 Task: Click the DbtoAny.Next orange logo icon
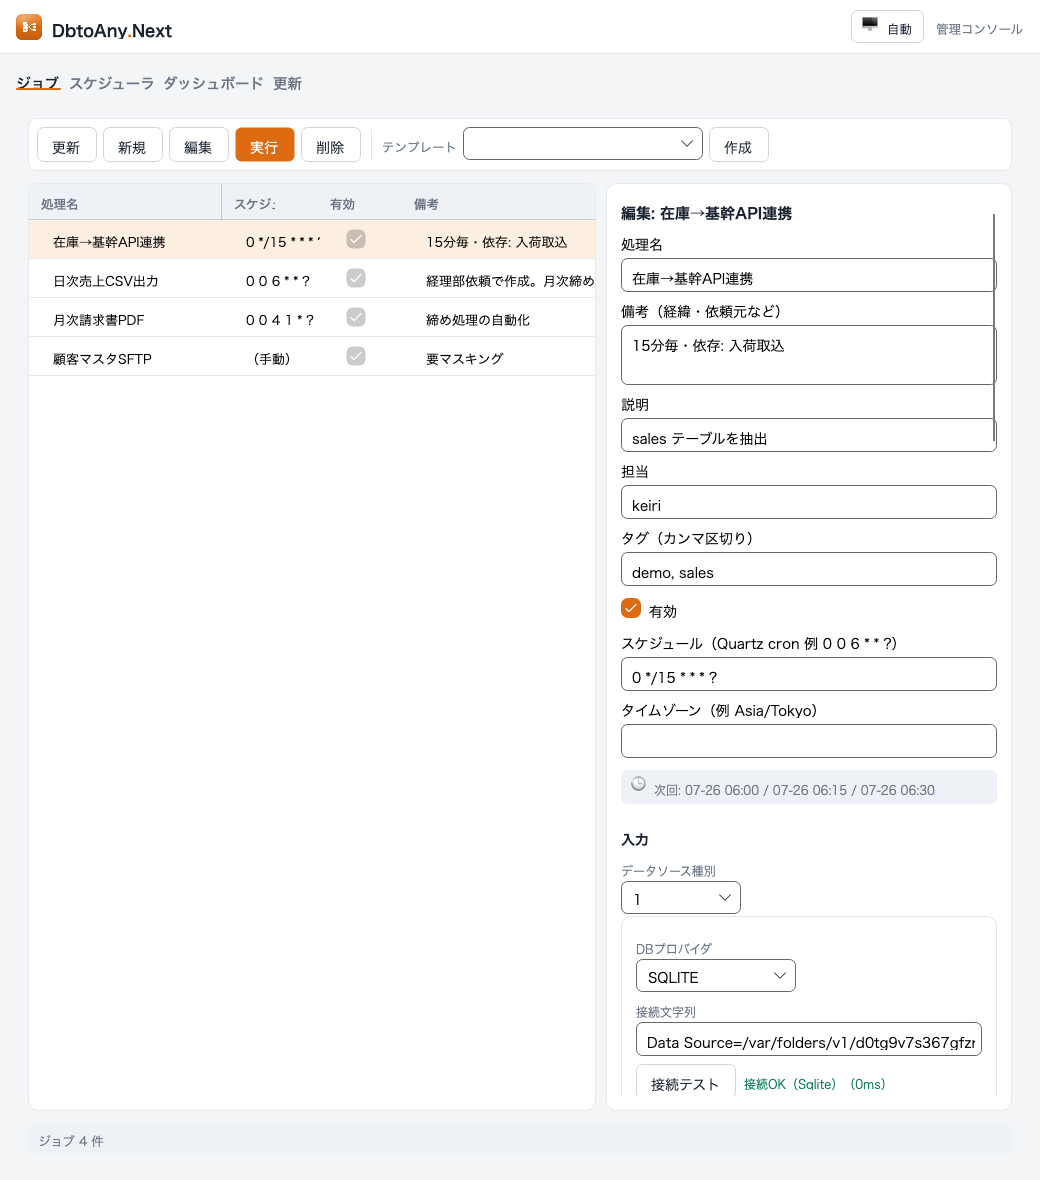(29, 27)
